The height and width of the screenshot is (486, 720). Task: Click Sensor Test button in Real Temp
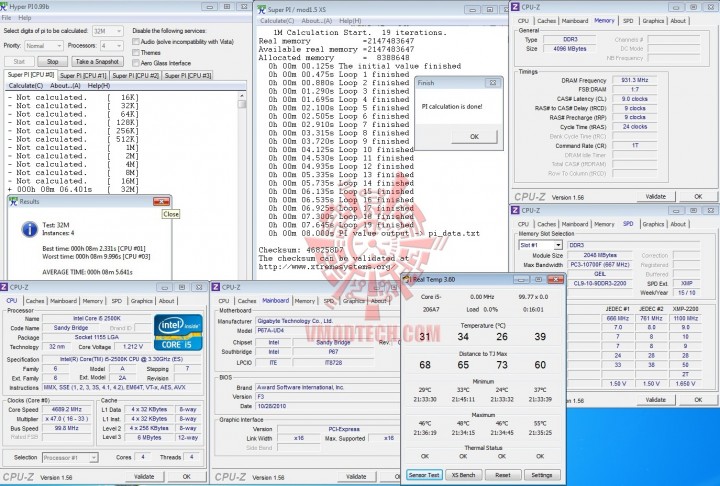pos(424,475)
